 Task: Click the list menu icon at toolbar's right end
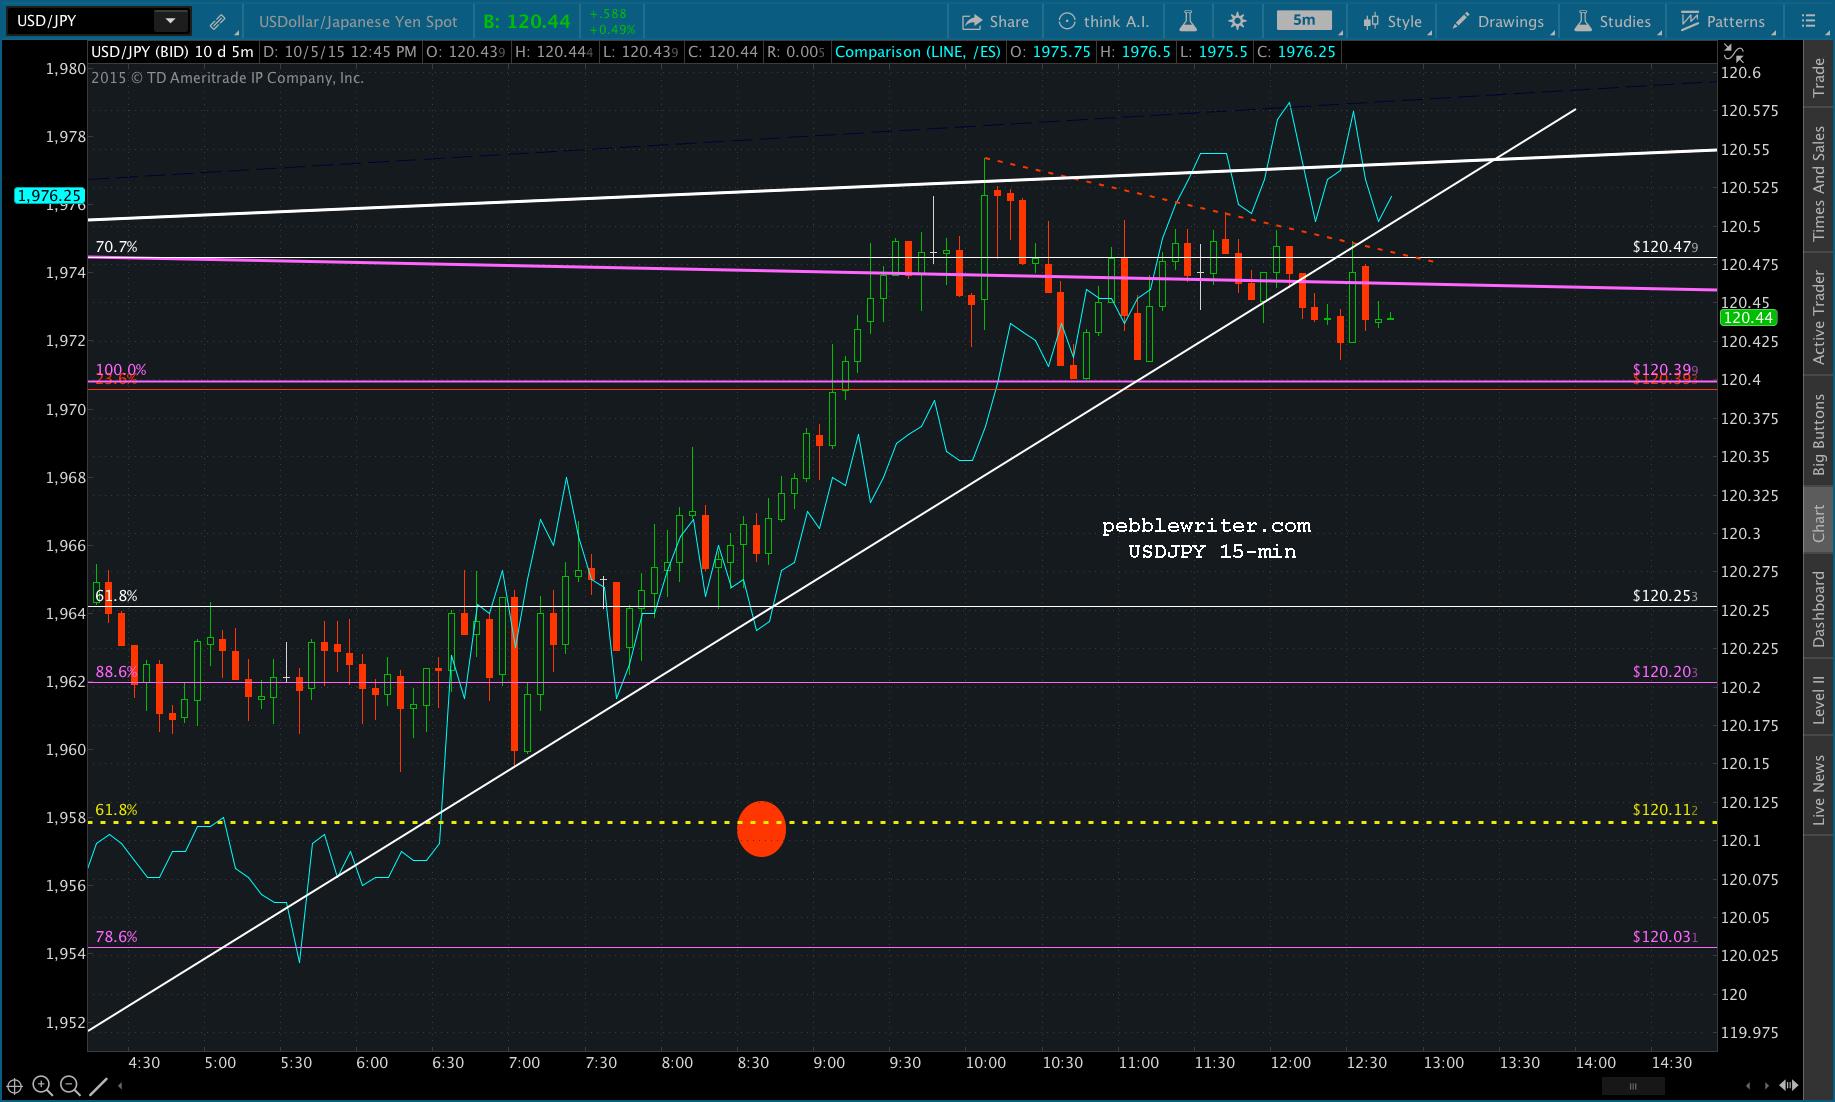tap(1808, 21)
